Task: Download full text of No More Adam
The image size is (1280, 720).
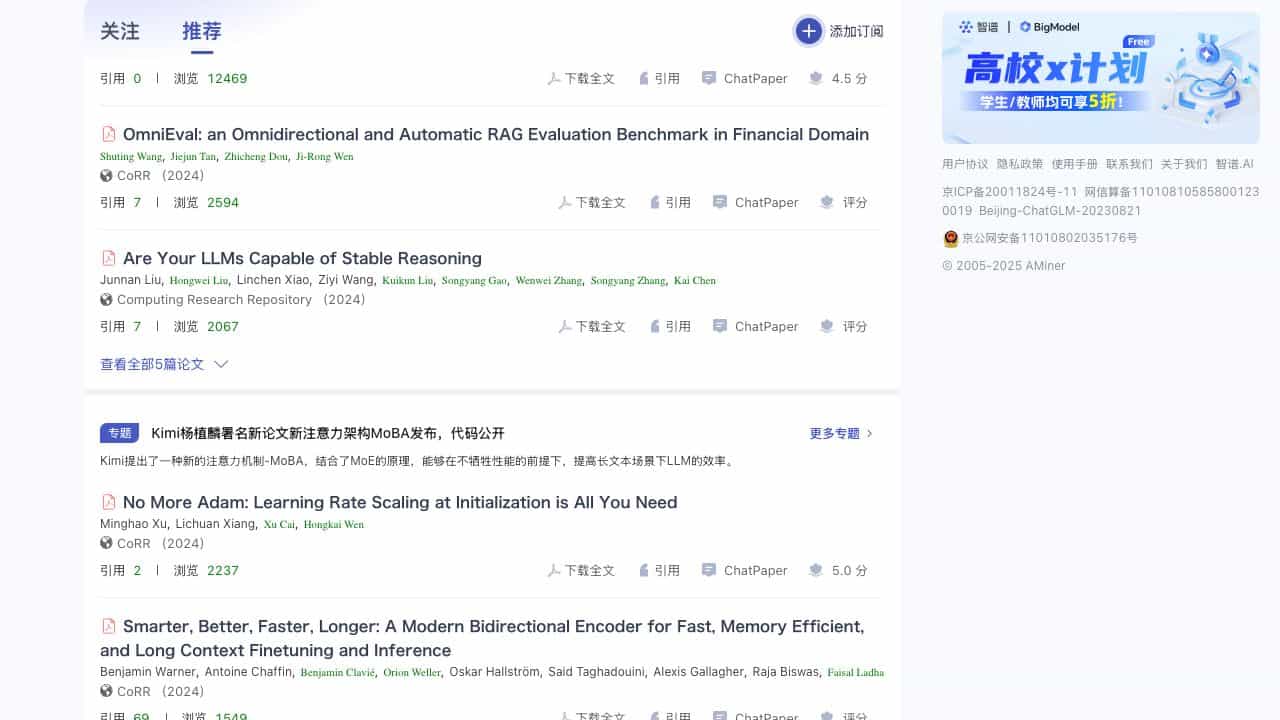Action: coord(581,570)
